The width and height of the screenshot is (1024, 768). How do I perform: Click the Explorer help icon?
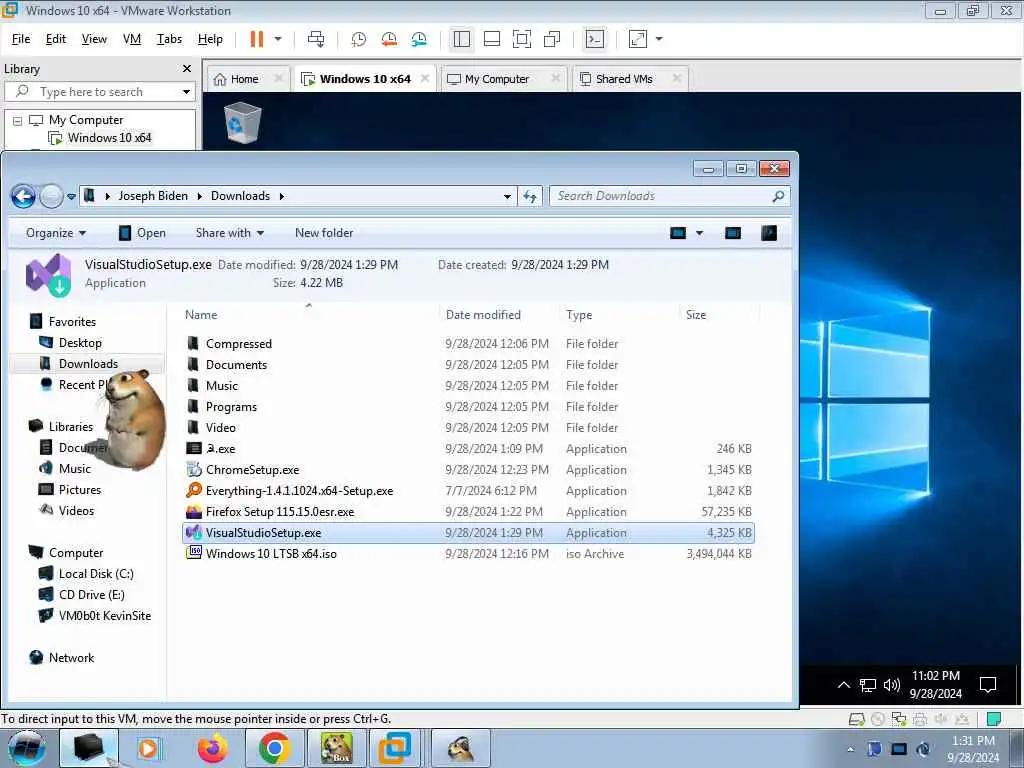pos(769,233)
